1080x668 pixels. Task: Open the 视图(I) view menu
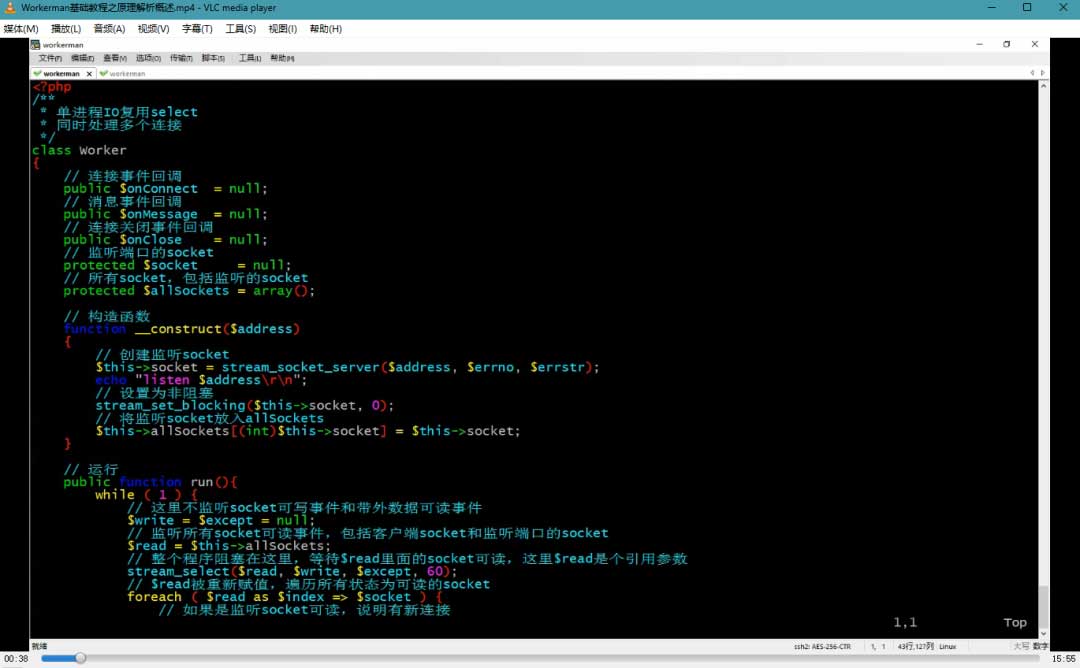click(x=283, y=29)
